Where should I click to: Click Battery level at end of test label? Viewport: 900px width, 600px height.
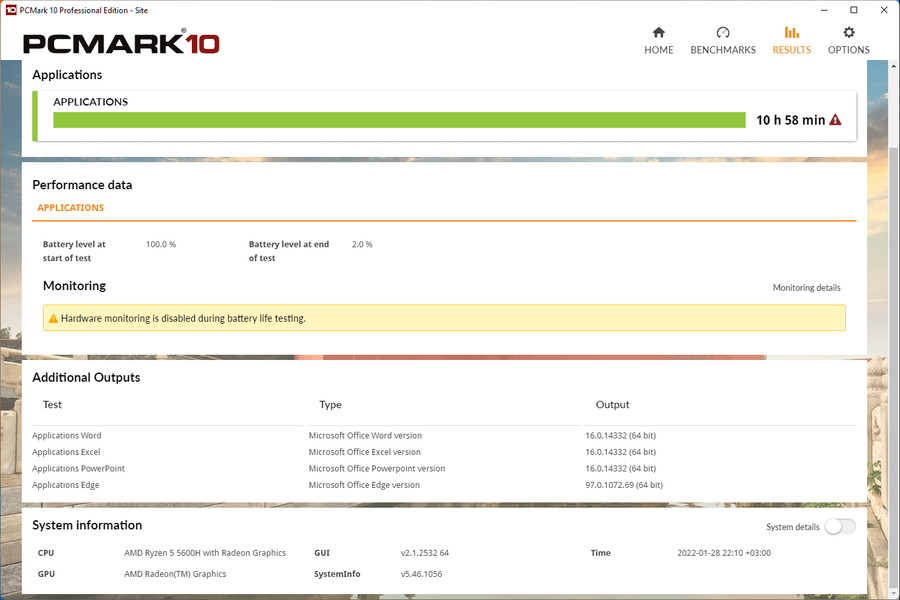(x=289, y=251)
